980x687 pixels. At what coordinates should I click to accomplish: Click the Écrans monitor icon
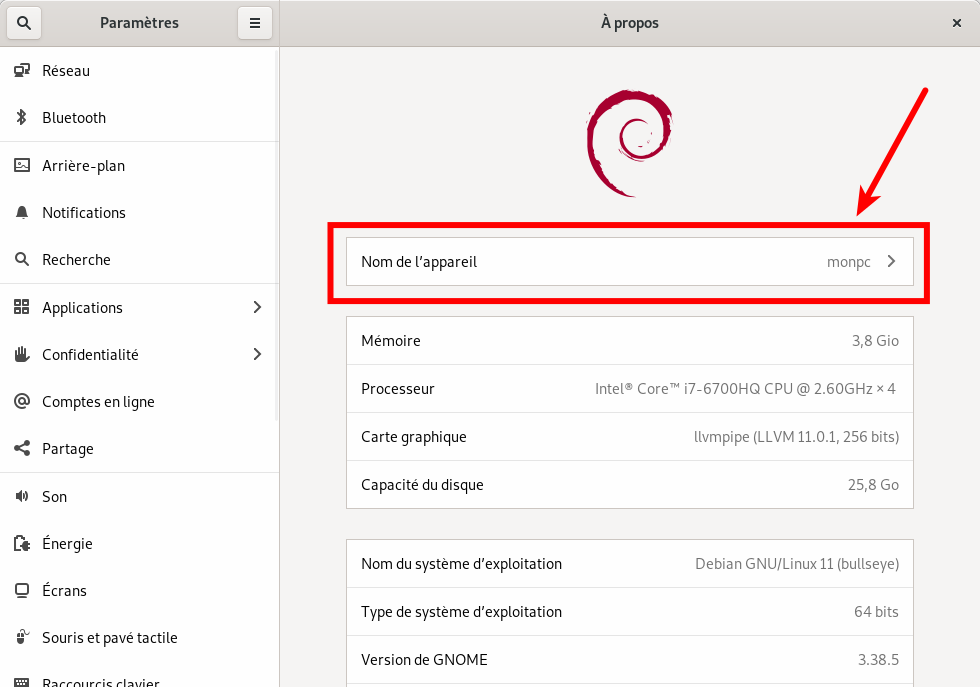coord(22,590)
